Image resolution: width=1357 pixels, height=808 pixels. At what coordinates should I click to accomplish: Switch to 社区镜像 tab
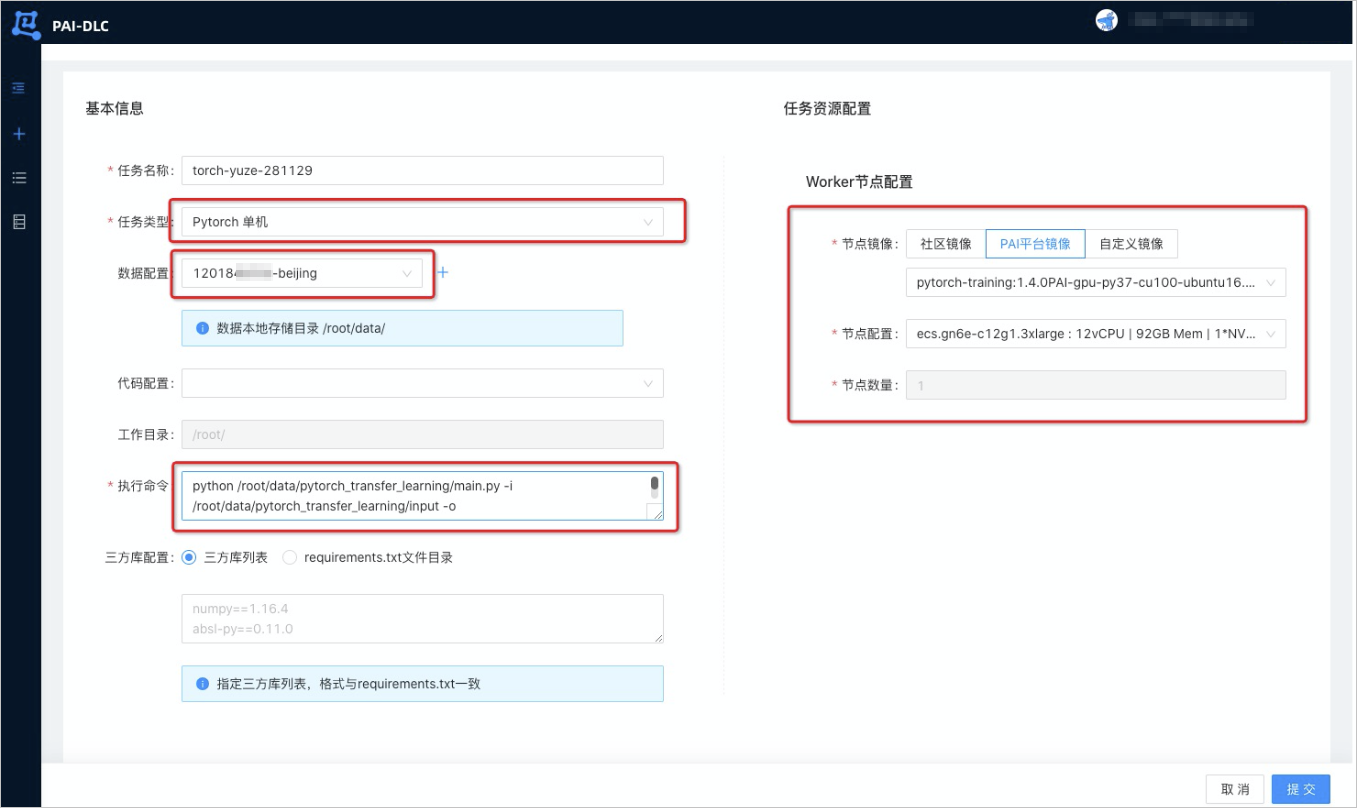946,243
